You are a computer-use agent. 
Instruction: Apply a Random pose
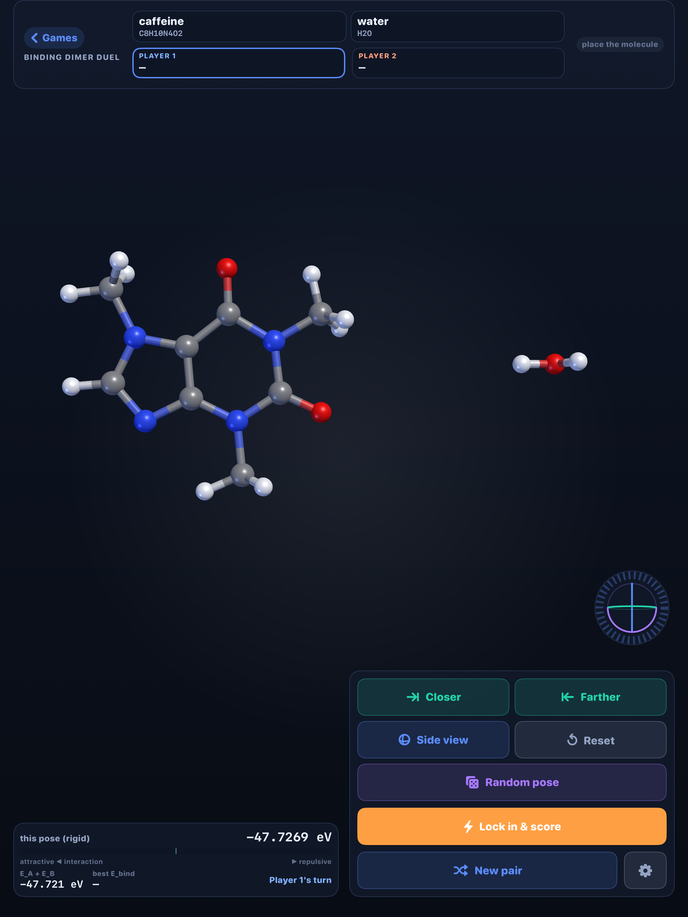512,782
